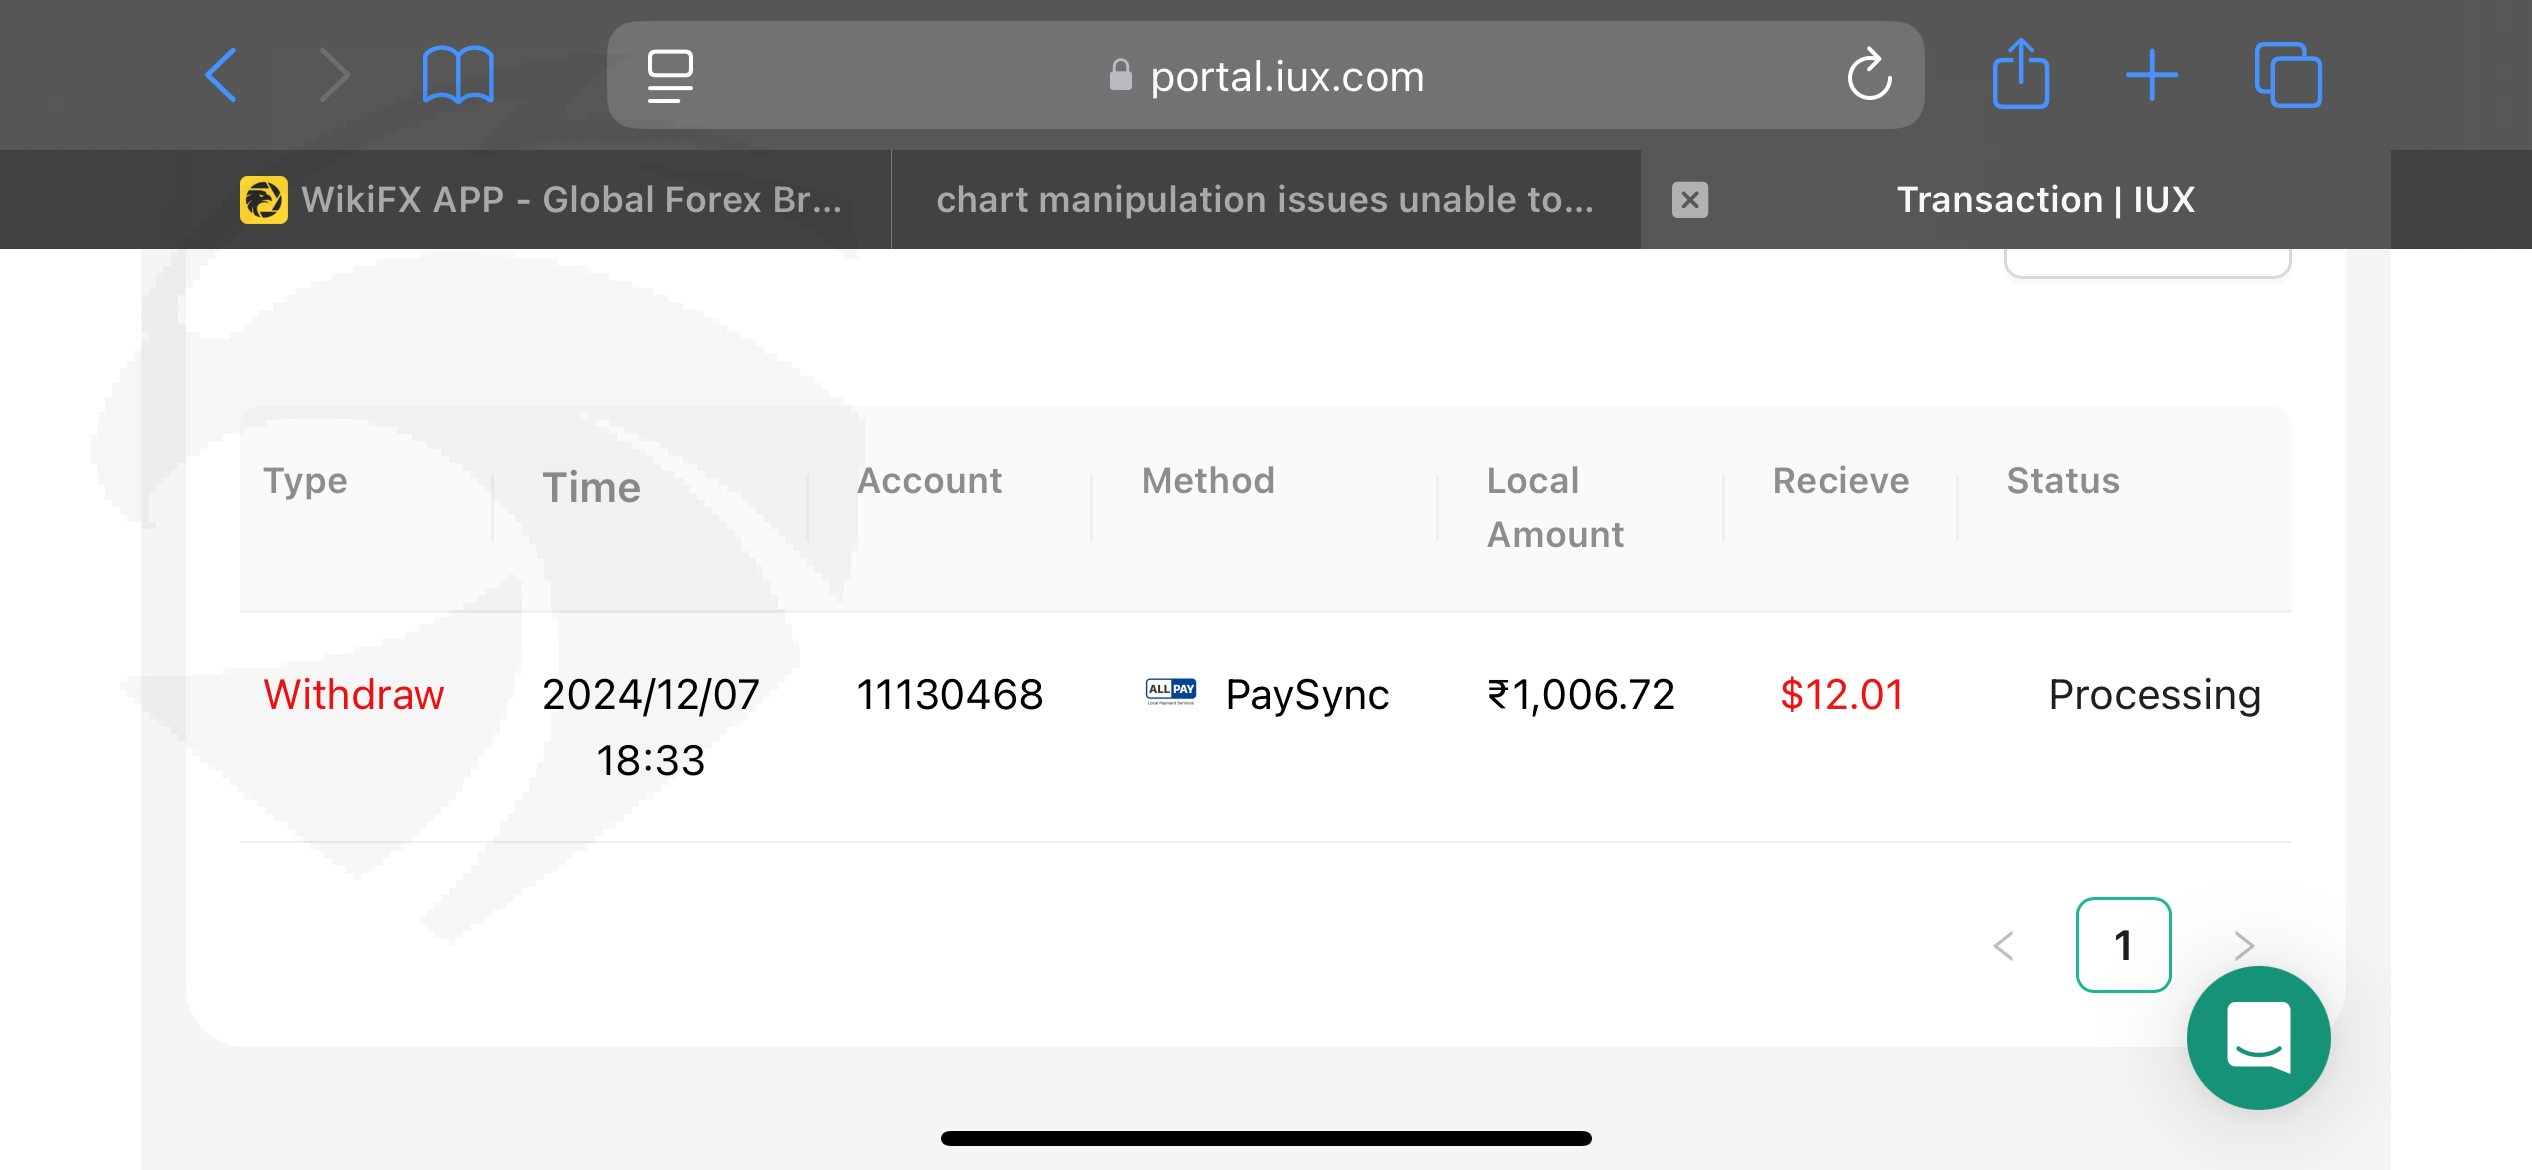
Task: Close the Transaction | IUX tab
Action: tap(1690, 200)
